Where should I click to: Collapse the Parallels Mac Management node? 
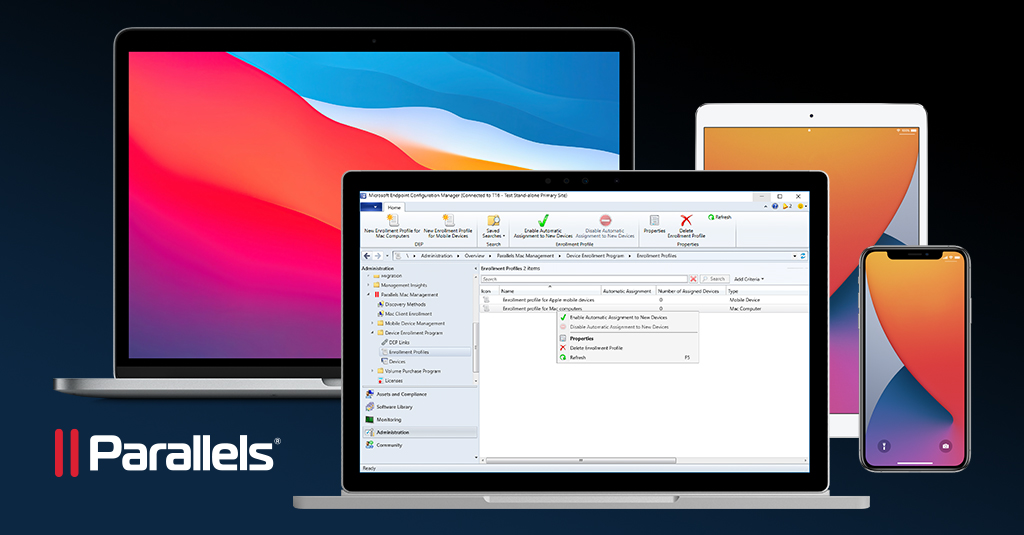(369, 295)
